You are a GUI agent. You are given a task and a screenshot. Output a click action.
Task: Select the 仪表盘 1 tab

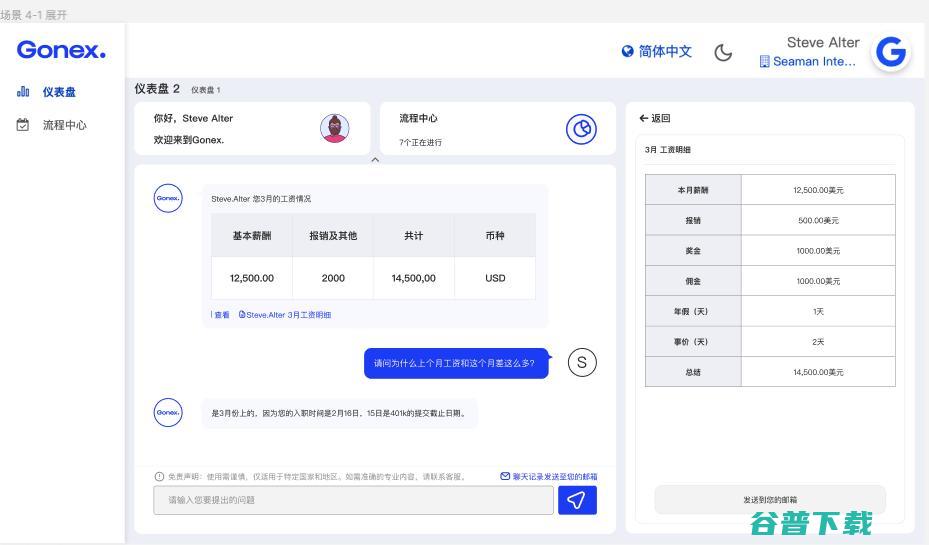[206, 90]
